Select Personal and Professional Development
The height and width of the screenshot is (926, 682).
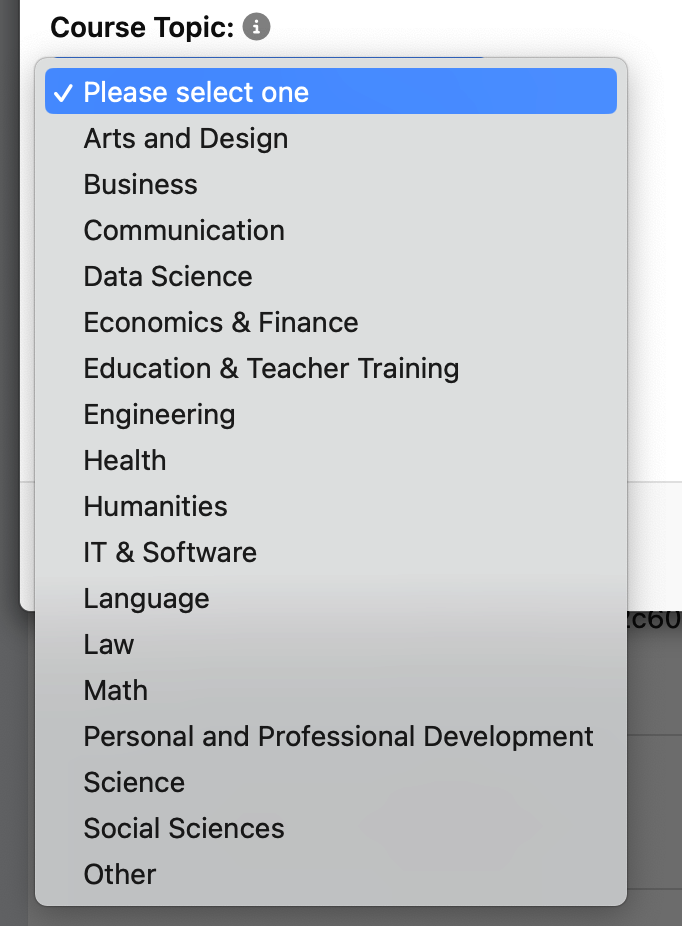[331, 736]
